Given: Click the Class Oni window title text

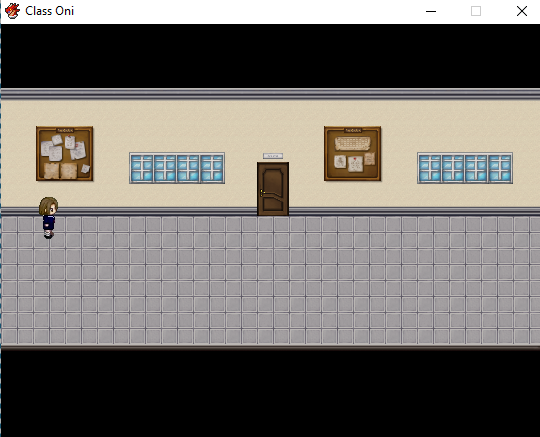Looking at the screenshot, I should 50,11.
